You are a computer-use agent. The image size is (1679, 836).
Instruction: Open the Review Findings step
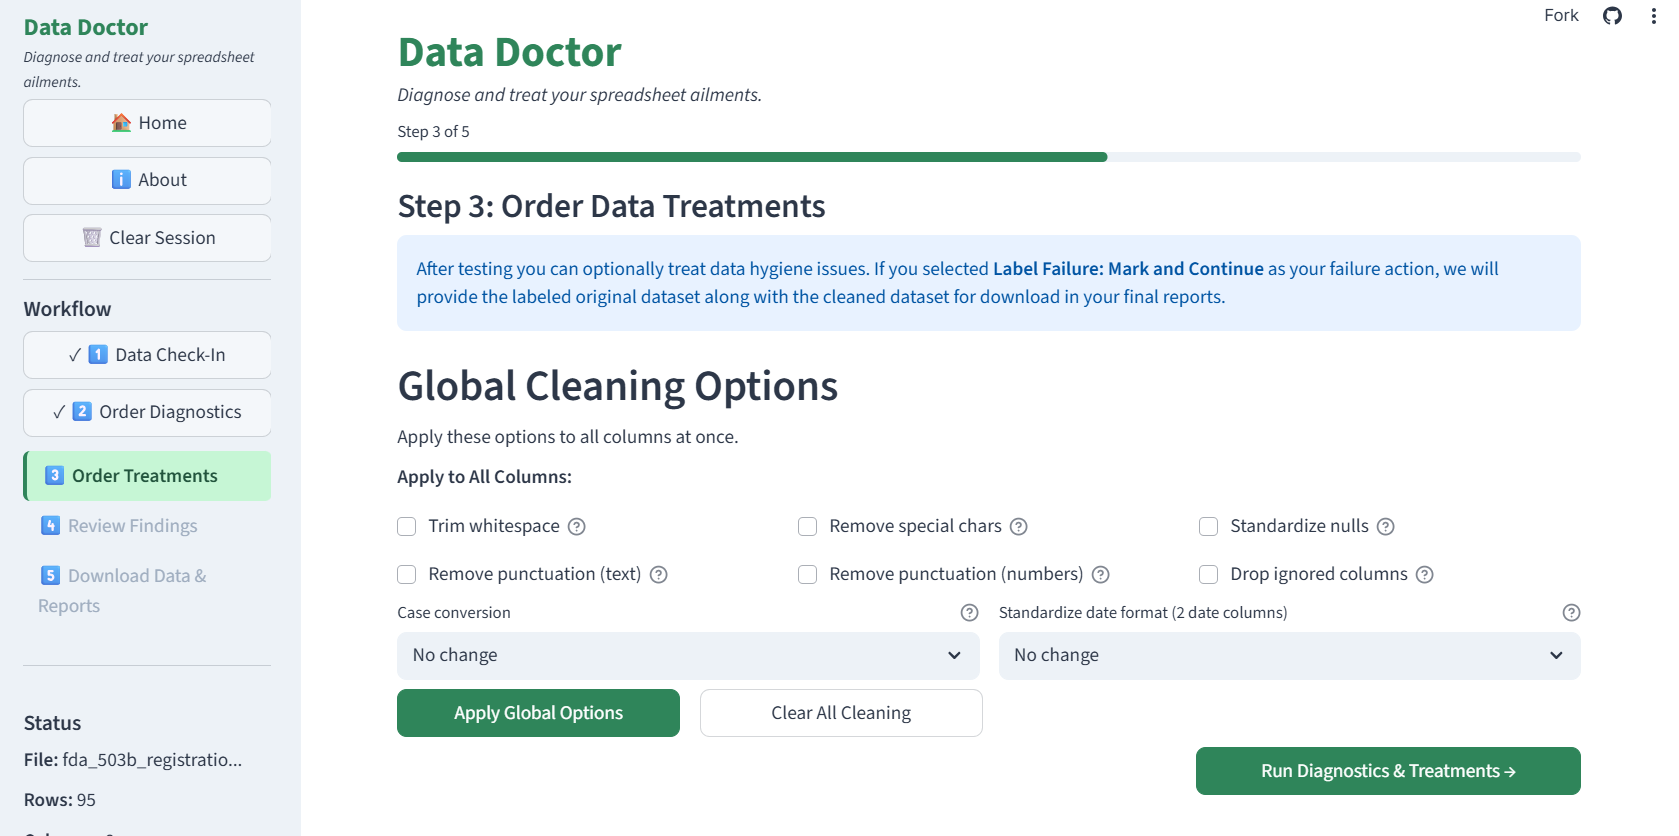click(x=131, y=525)
